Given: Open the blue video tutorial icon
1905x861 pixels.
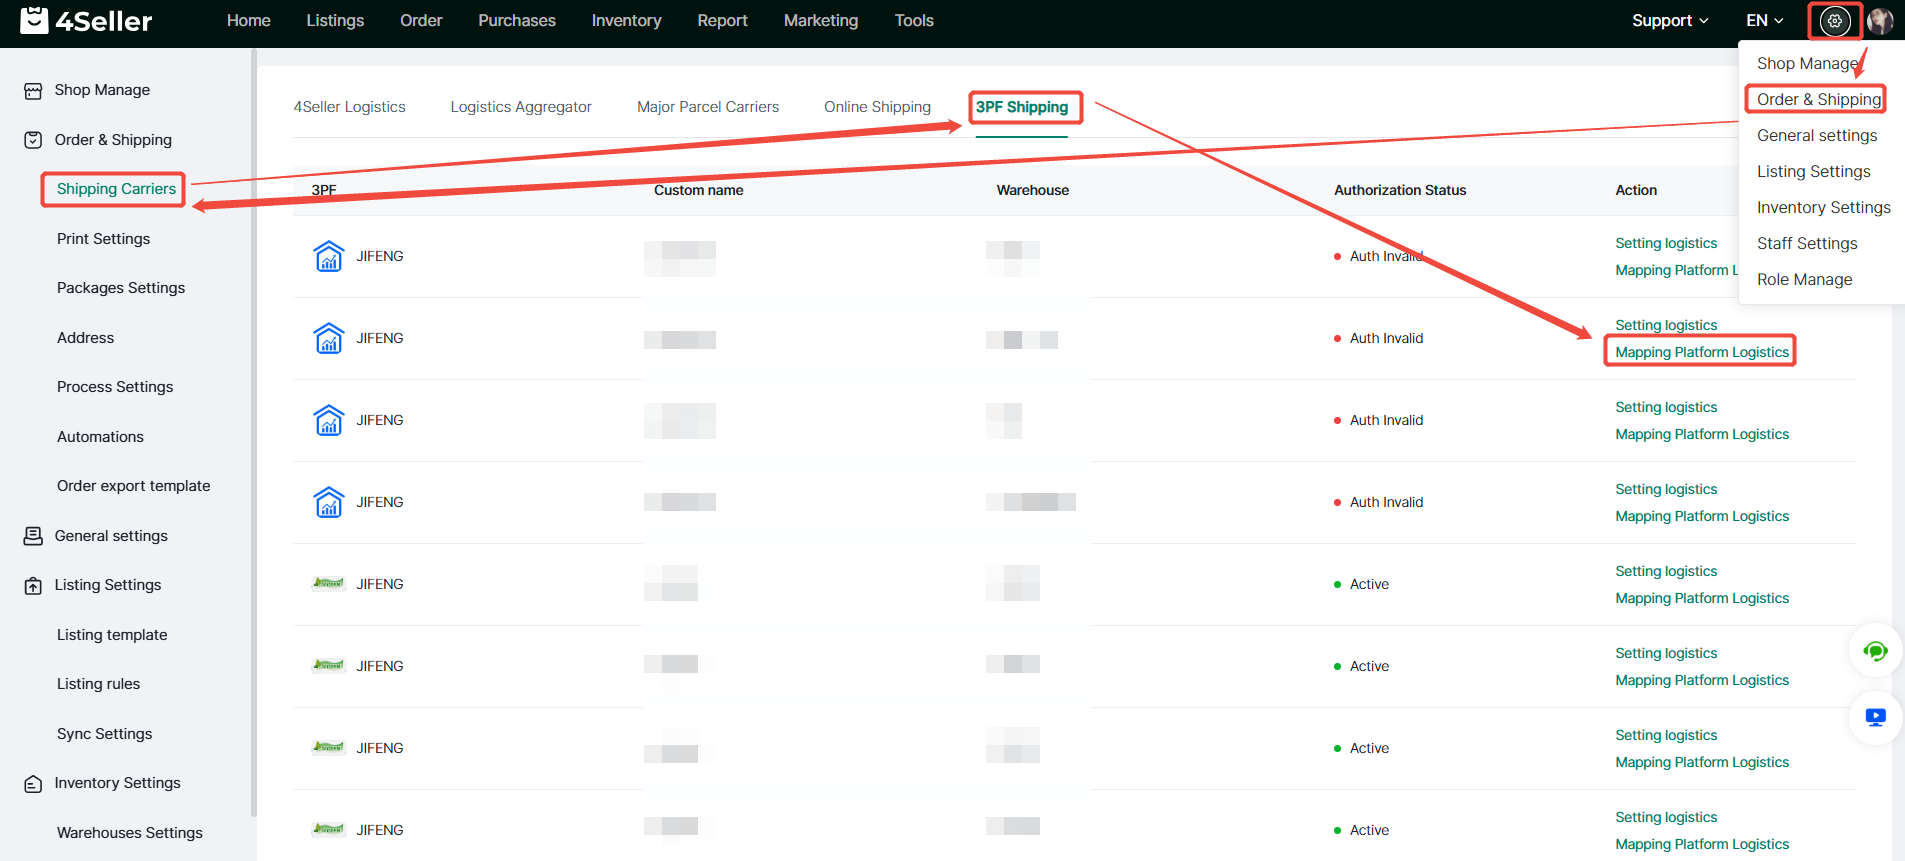Looking at the screenshot, I should point(1875,717).
